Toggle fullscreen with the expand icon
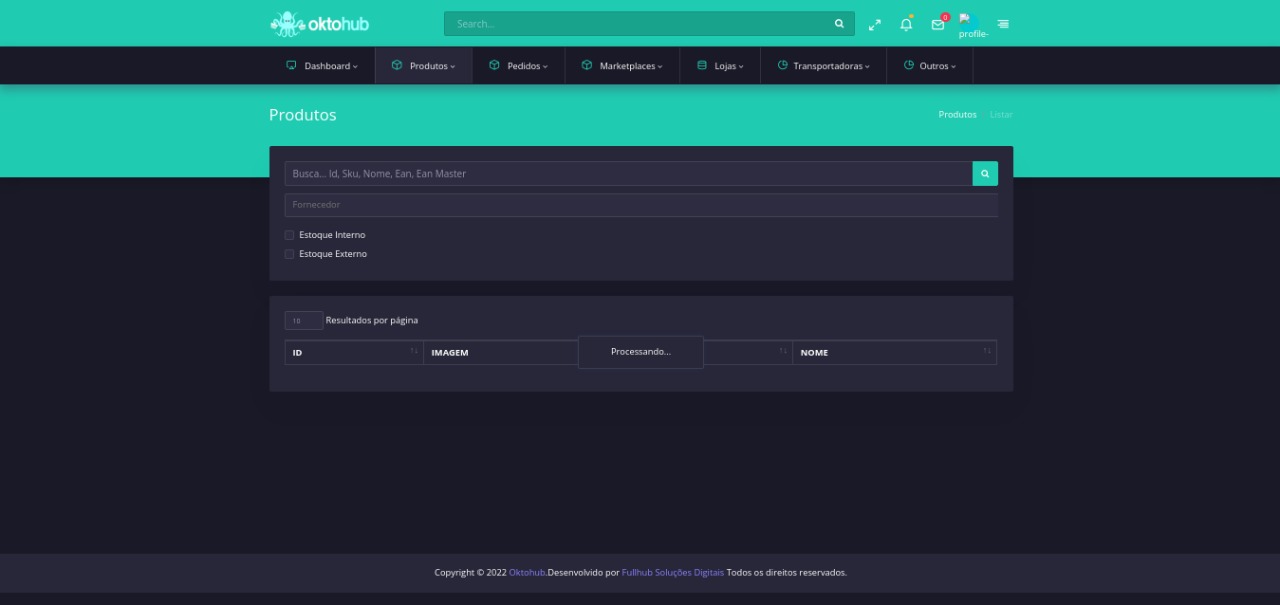Screen dimensions: 1280x605 pyautogui.click(x=875, y=24)
